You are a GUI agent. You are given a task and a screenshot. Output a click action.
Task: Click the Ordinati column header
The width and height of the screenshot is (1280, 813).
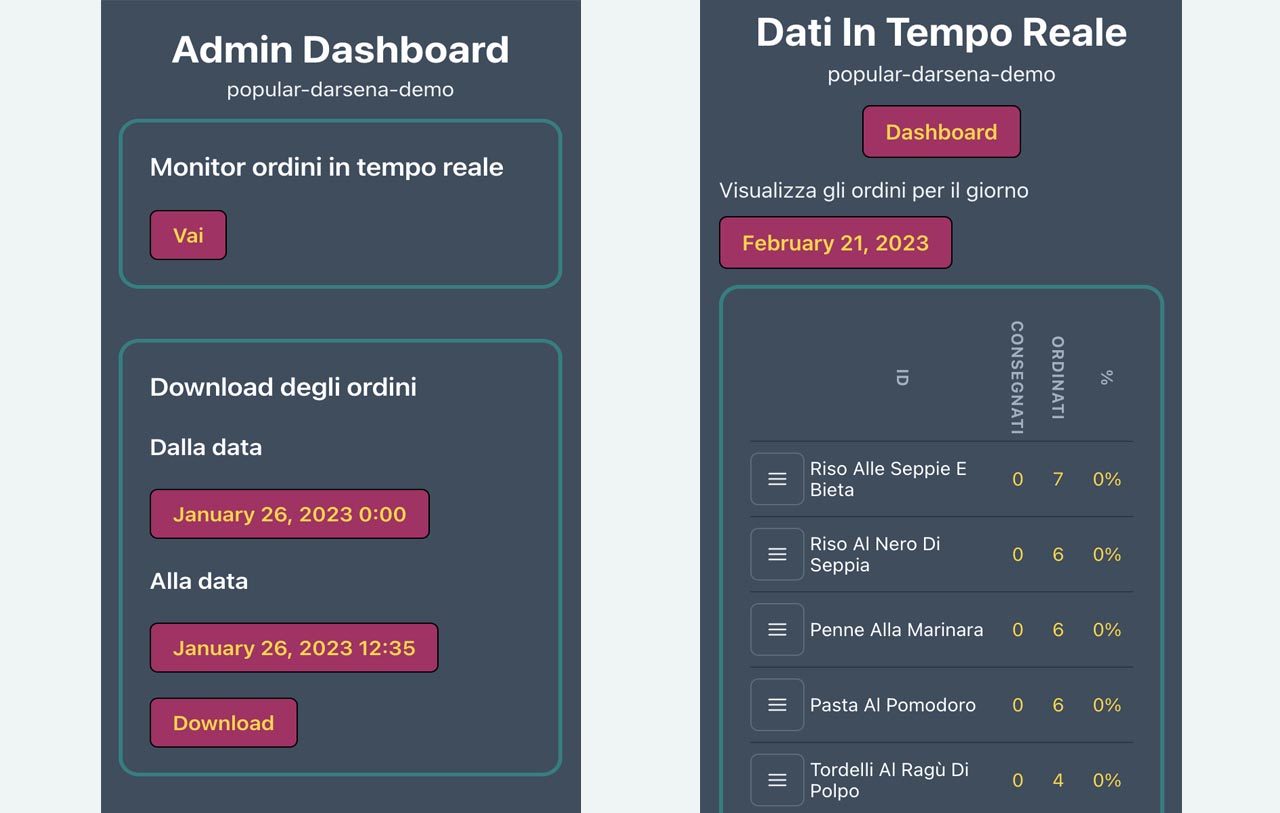coord(1058,377)
